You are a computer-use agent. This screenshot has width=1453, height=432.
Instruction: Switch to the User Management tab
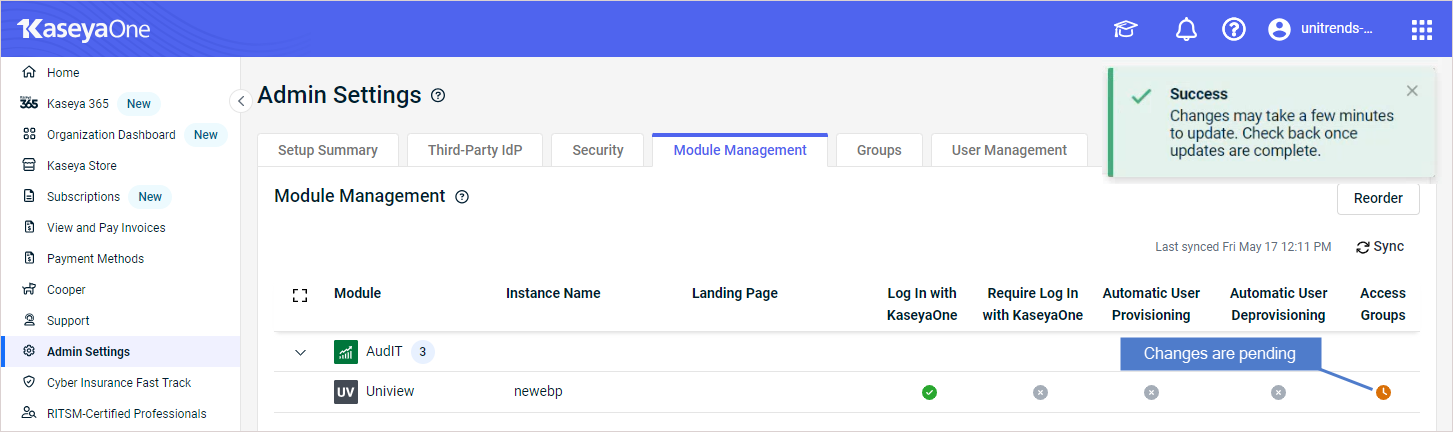(1009, 150)
